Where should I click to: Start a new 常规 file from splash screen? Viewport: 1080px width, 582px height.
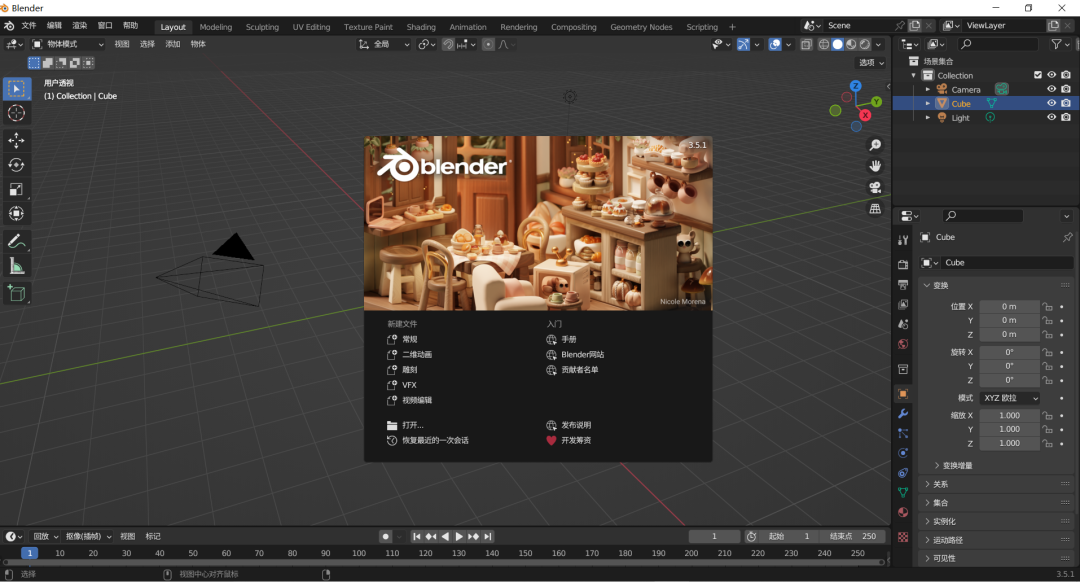(410, 340)
